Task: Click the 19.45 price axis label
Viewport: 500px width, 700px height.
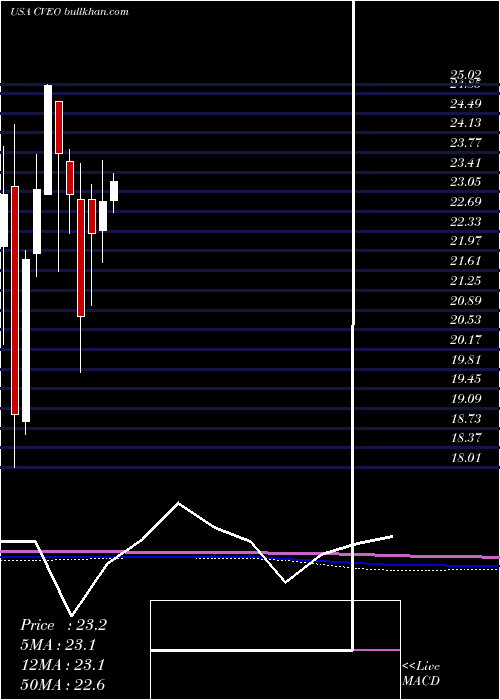Action: [x=466, y=379]
